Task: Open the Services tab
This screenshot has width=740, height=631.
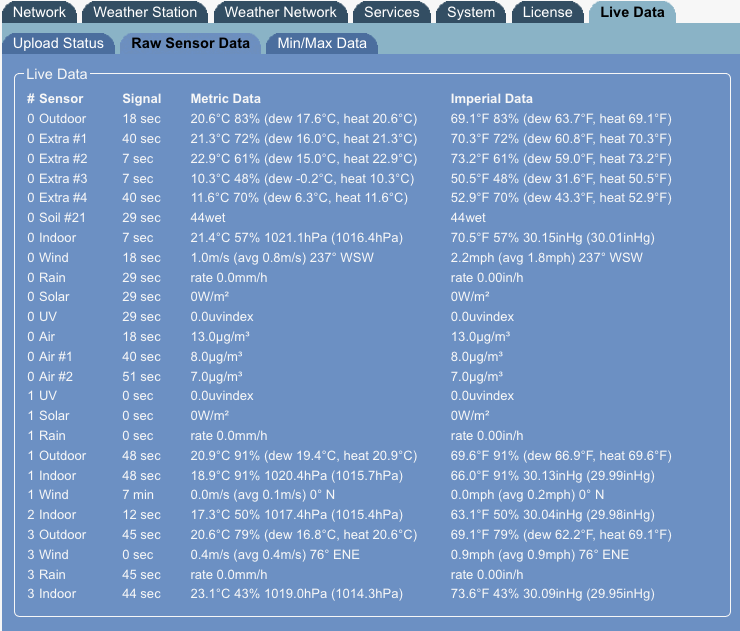Action: 391,12
